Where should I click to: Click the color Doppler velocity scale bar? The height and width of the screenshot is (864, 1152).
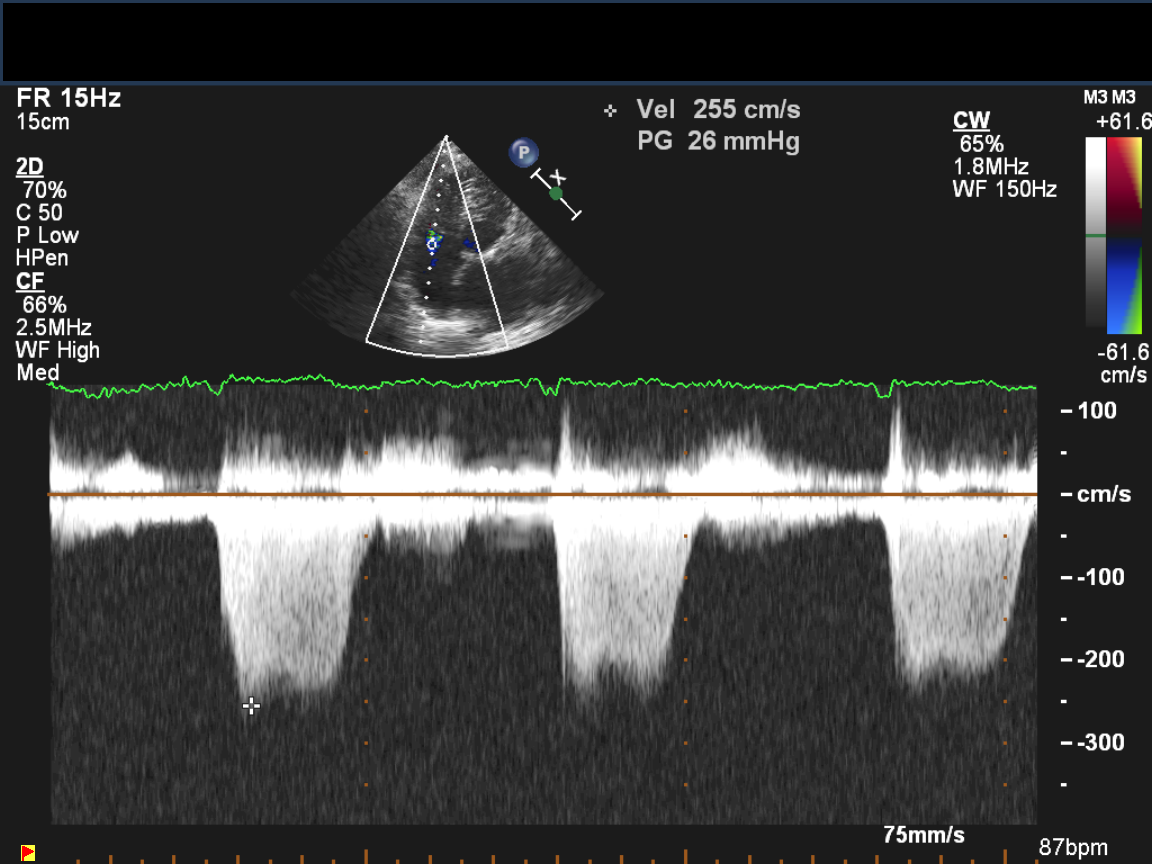coord(1115,235)
